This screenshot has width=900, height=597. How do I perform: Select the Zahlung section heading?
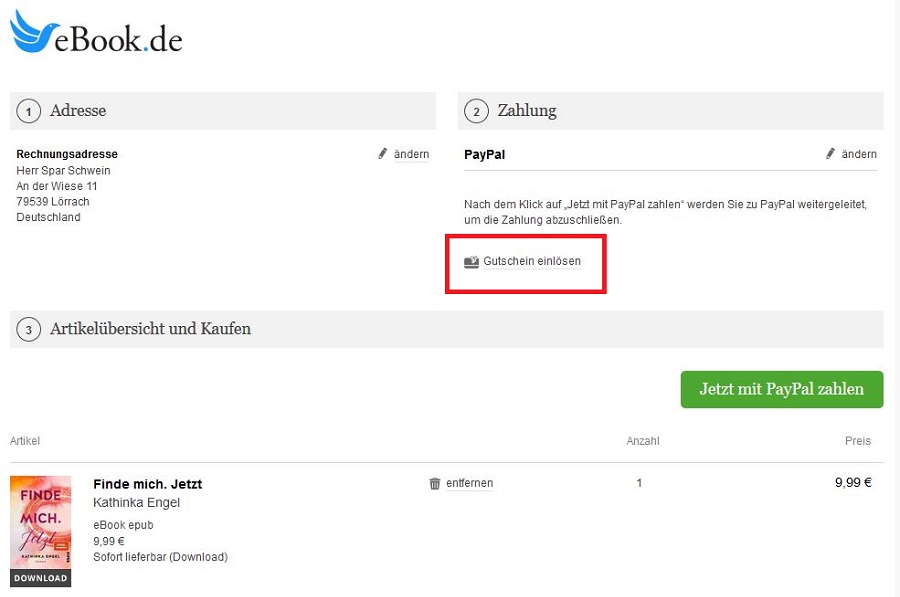[527, 110]
